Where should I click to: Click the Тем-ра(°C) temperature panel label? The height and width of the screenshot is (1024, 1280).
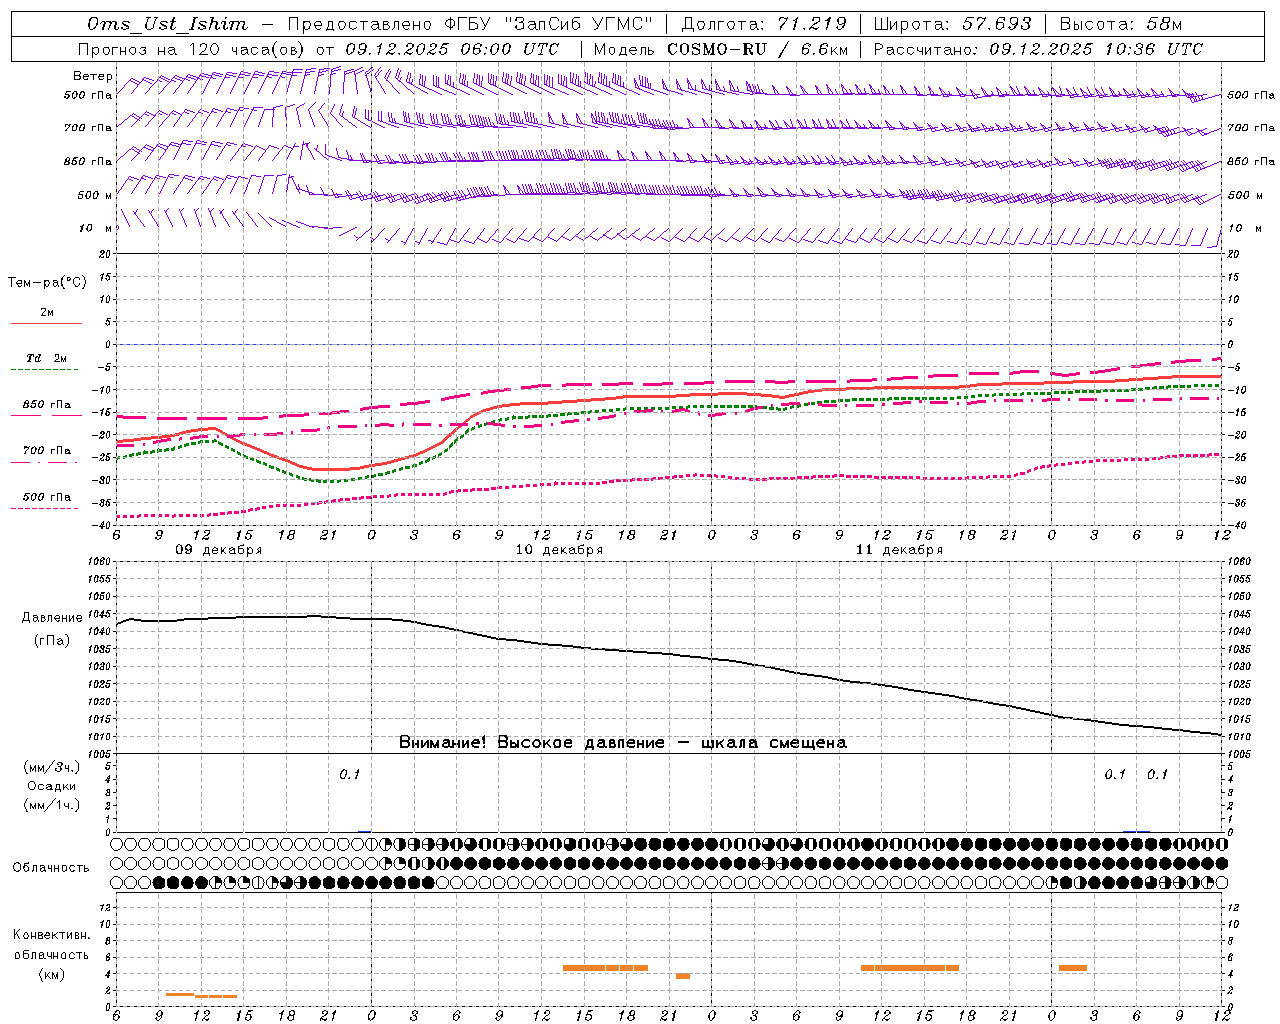click(47, 283)
